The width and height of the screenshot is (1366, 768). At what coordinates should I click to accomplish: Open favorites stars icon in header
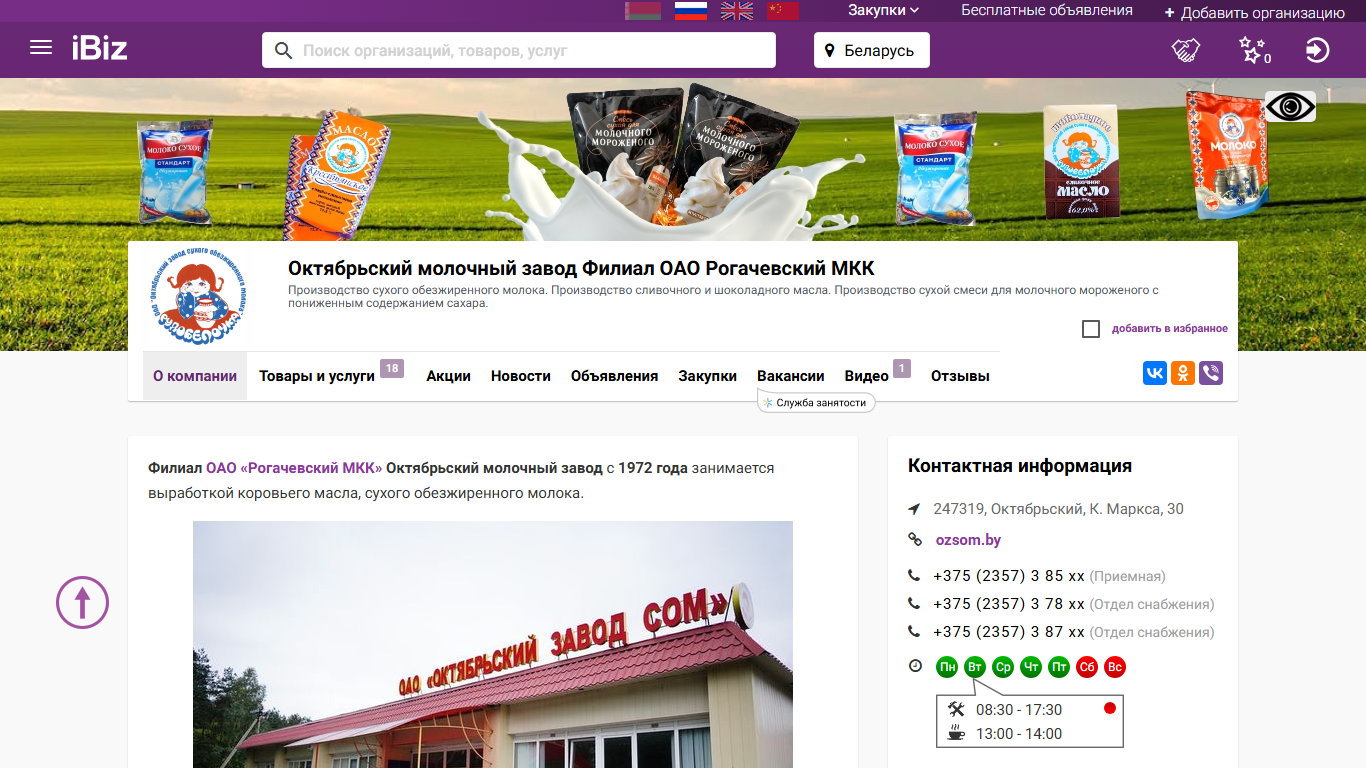(1253, 50)
